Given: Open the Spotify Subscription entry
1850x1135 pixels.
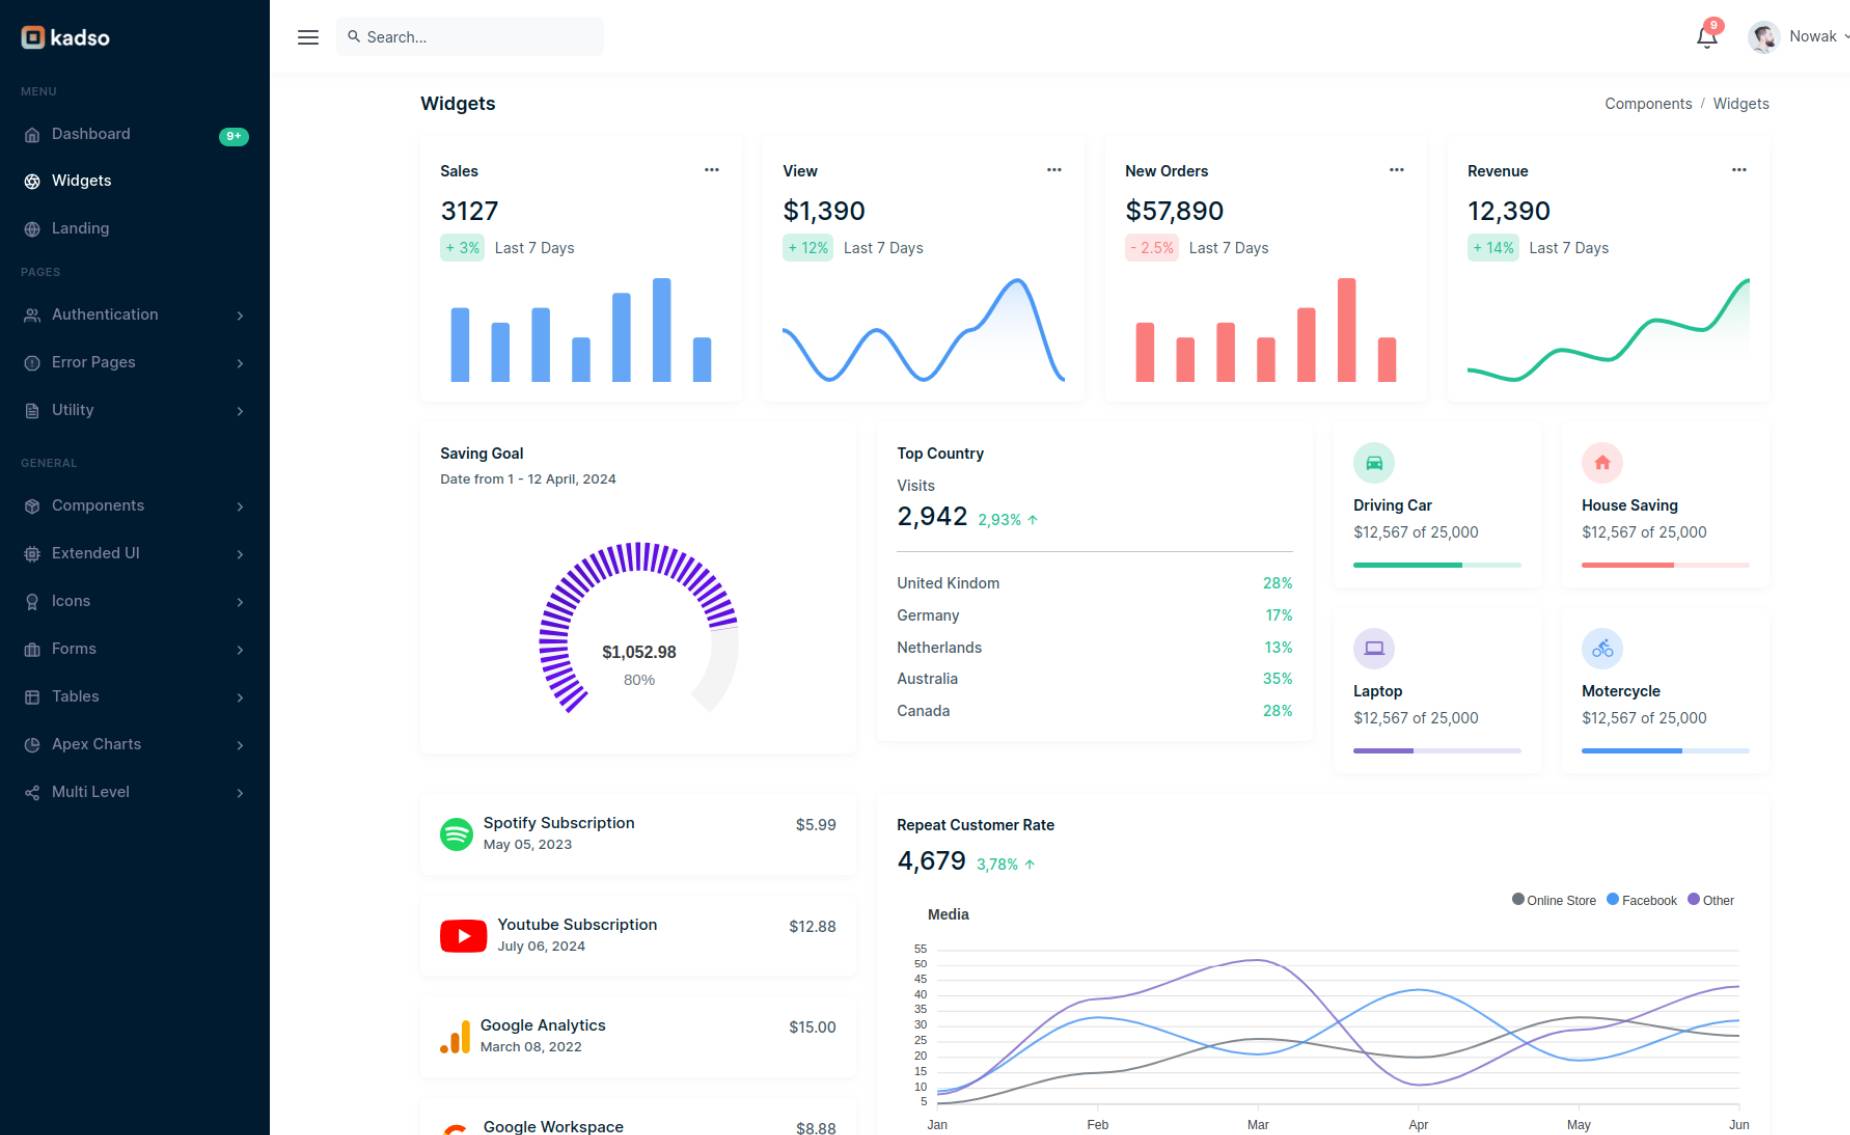Looking at the screenshot, I should tap(638, 834).
